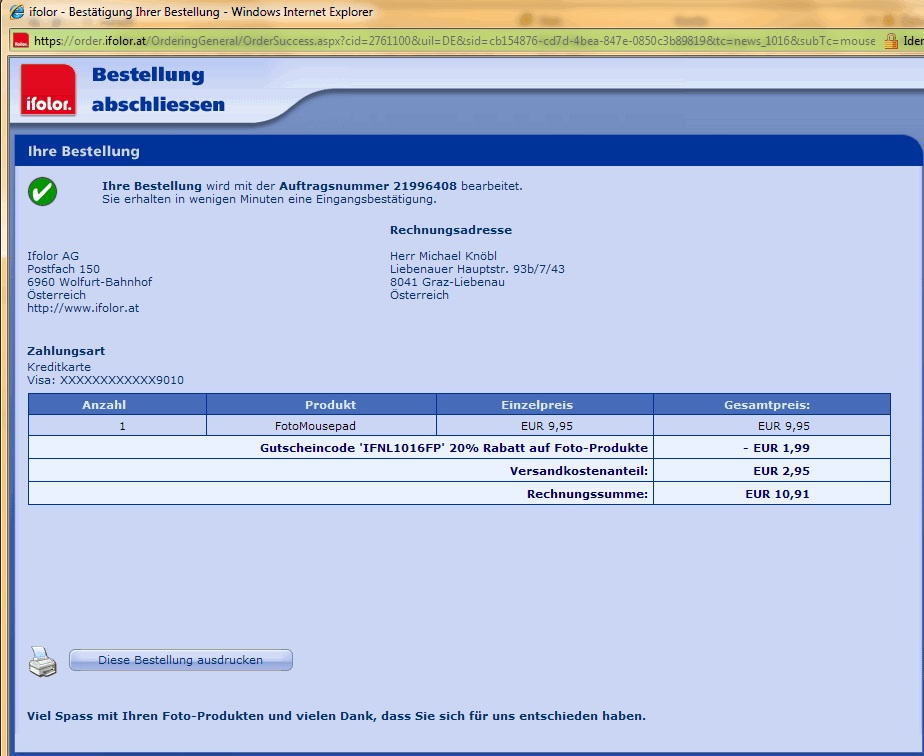Click the shipping cost 'EUR 2,95'

[781, 471]
